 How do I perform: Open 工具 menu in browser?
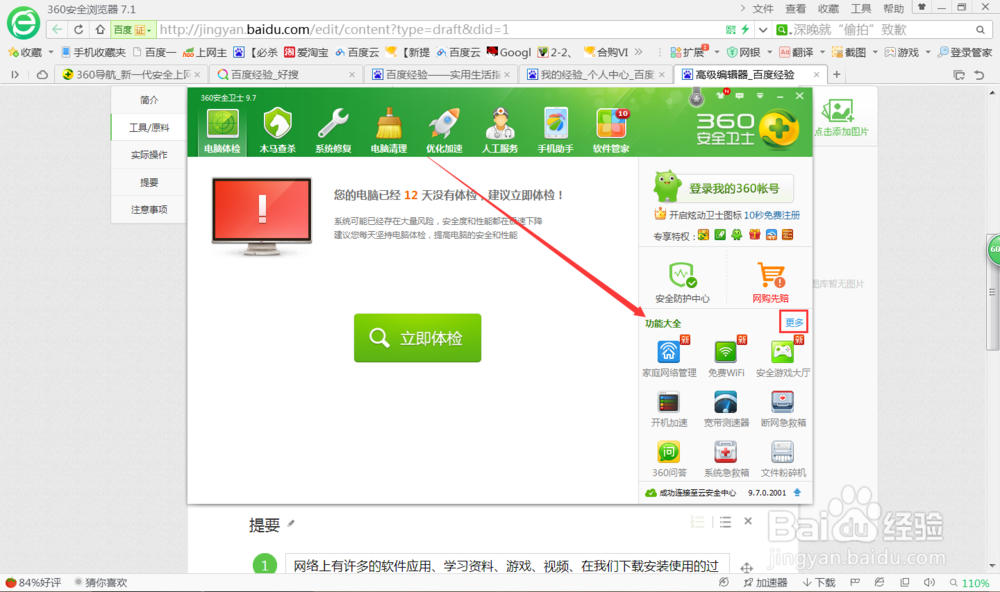click(861, 8)
